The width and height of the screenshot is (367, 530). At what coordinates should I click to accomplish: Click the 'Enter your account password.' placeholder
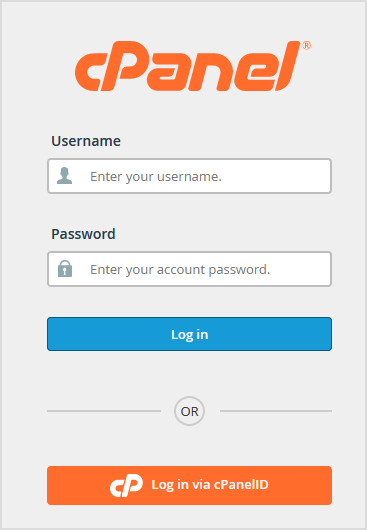pos(180,270)
